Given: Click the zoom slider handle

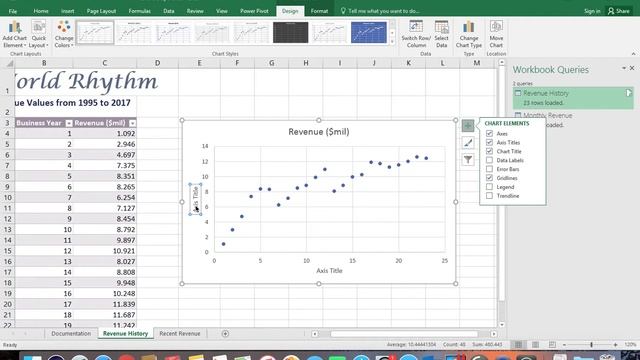Looking at the screenshot, I should click(591, 345).
